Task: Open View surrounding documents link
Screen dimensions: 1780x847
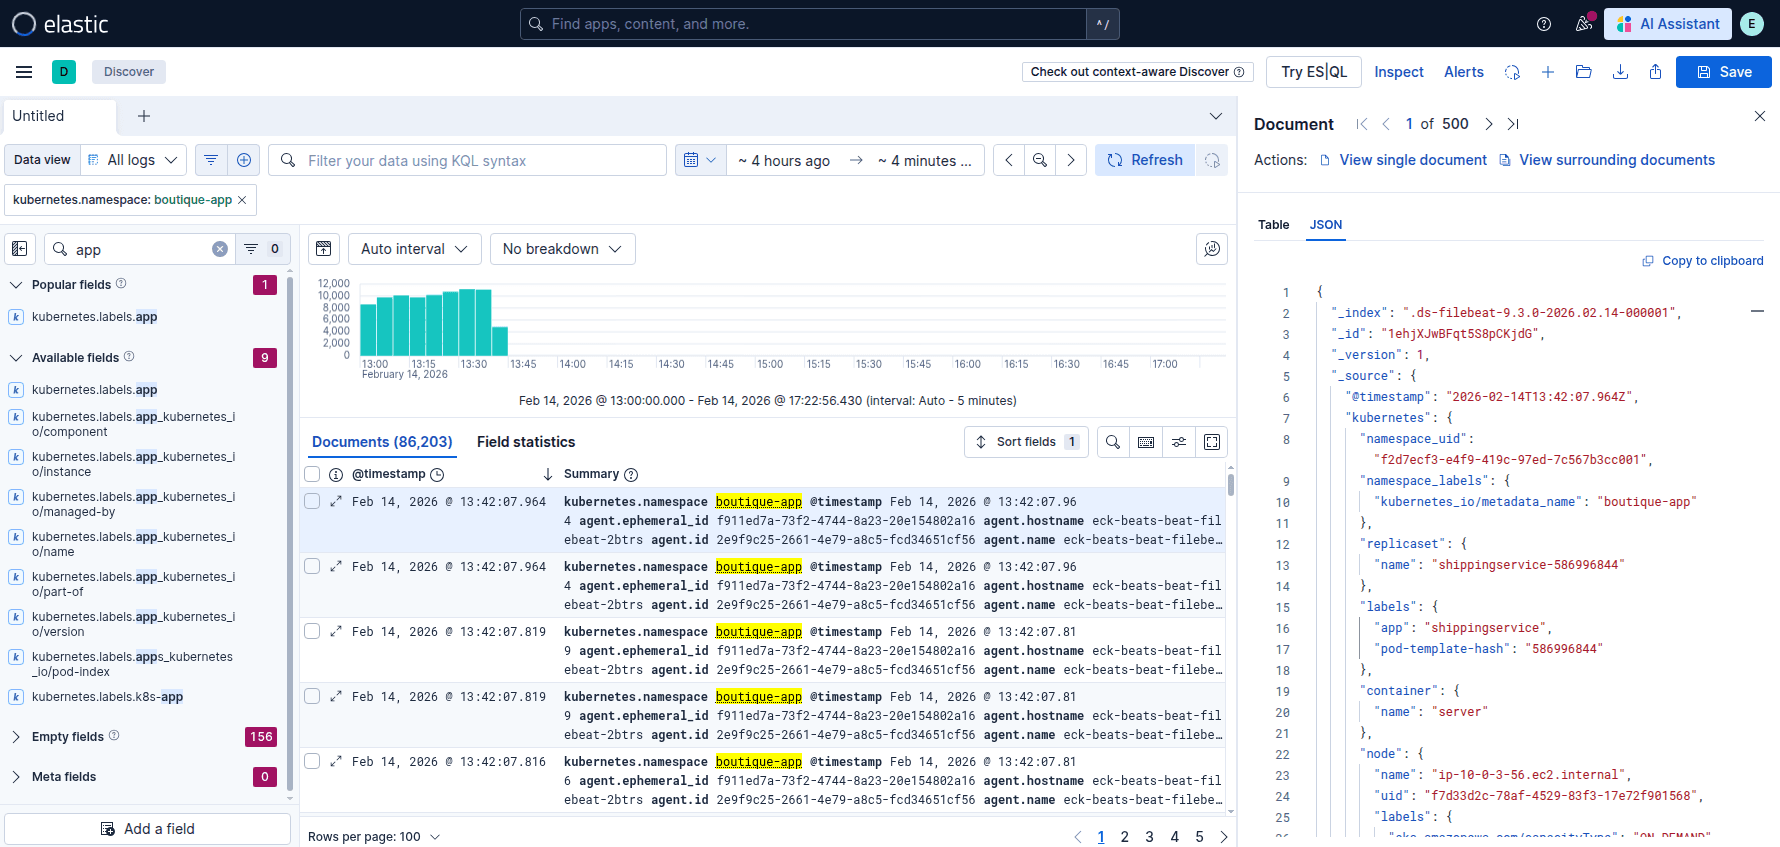Action: pos(1607,160)
